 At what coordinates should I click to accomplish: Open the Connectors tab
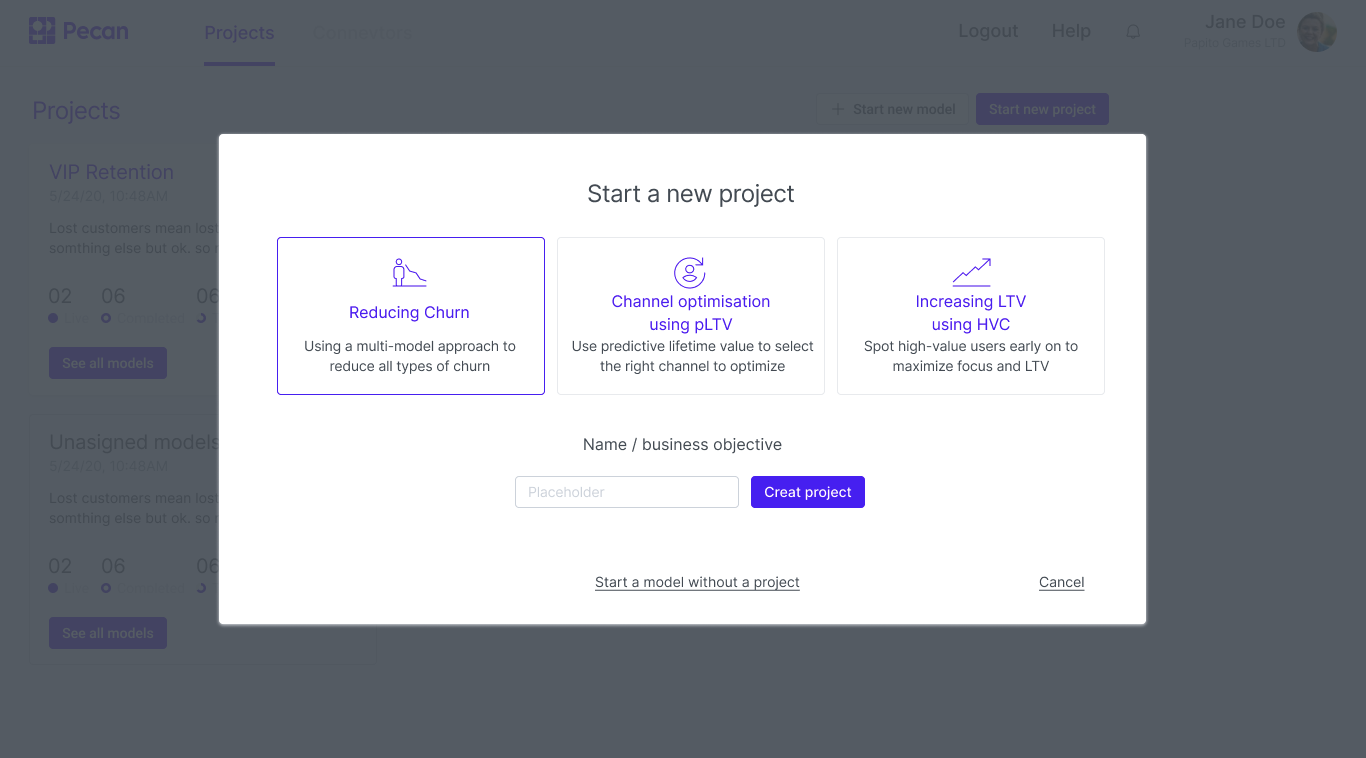(x=362, y=33)
